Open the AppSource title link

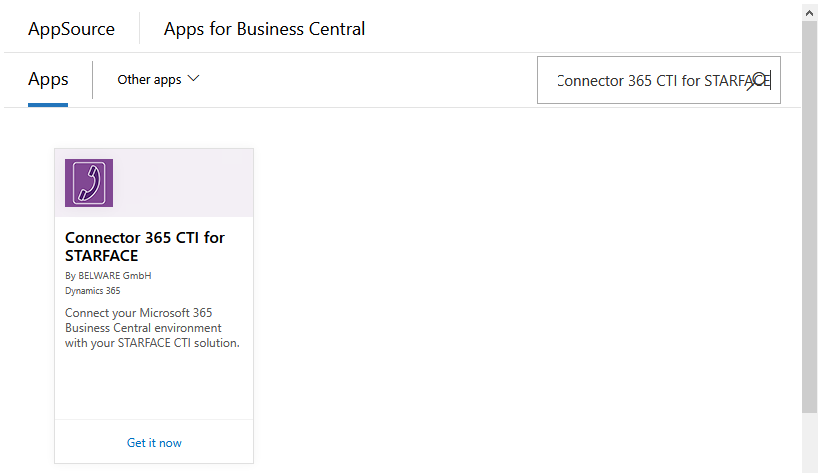(72, 29)
